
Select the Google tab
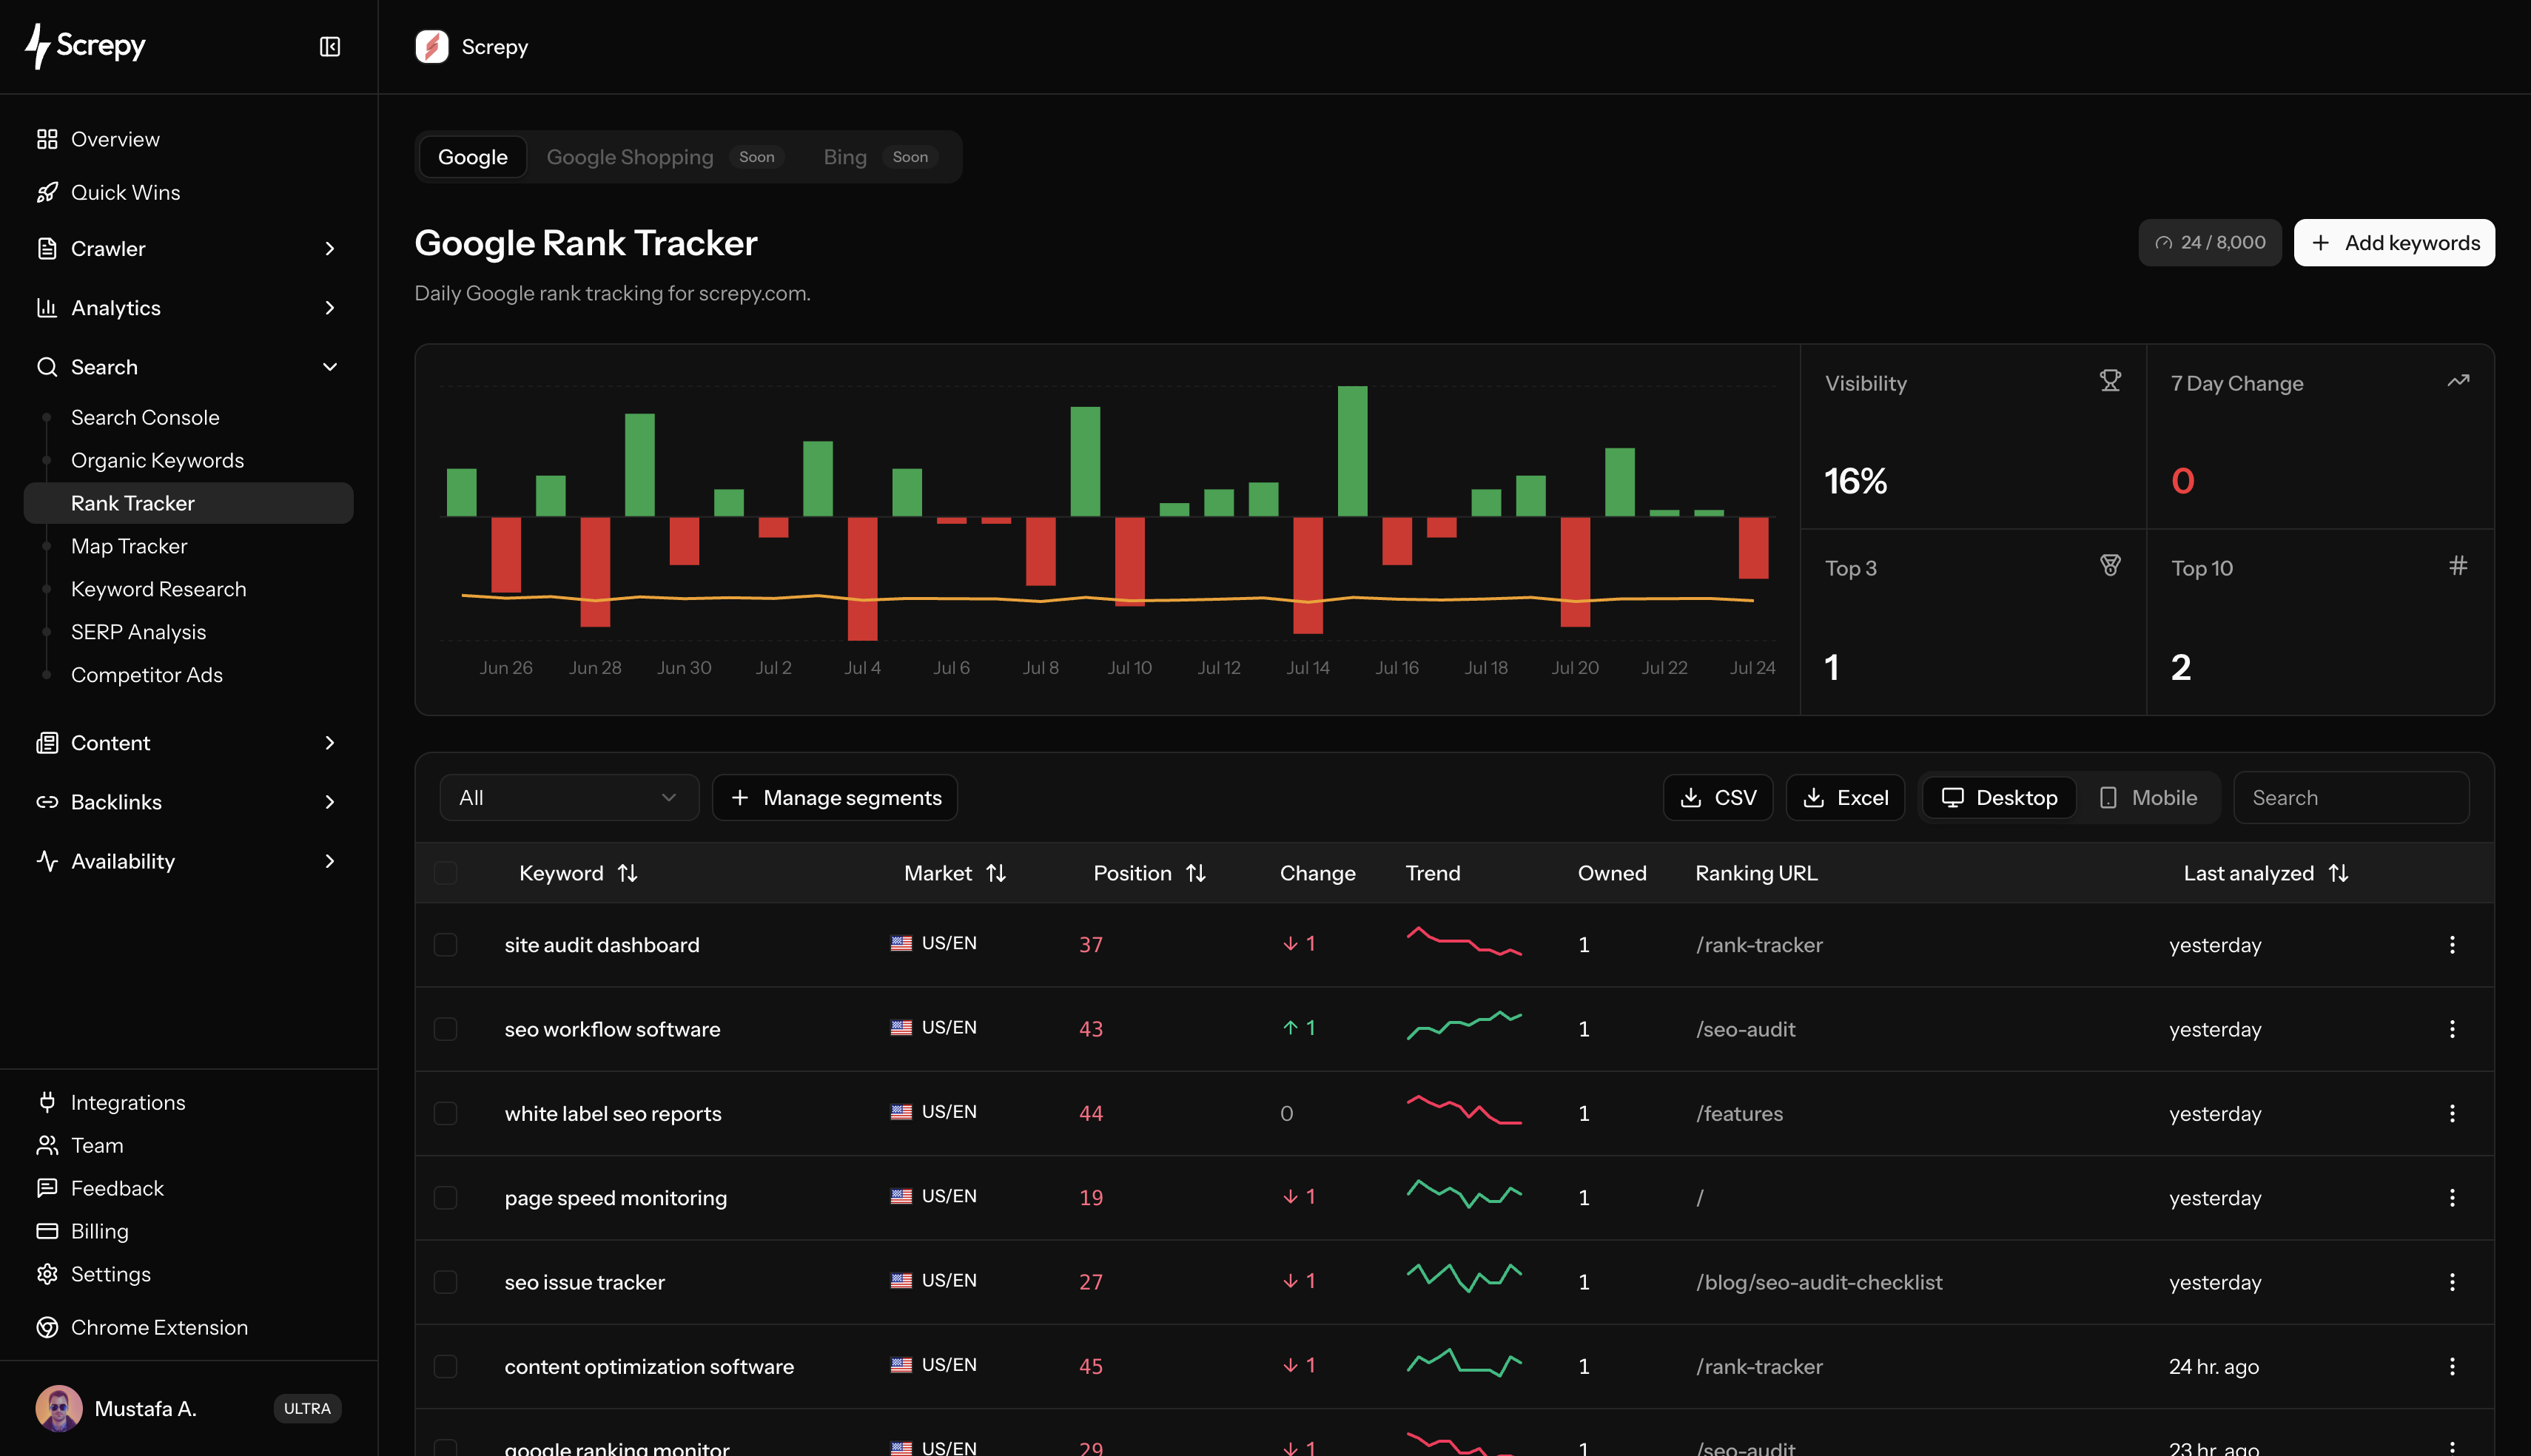473,157
